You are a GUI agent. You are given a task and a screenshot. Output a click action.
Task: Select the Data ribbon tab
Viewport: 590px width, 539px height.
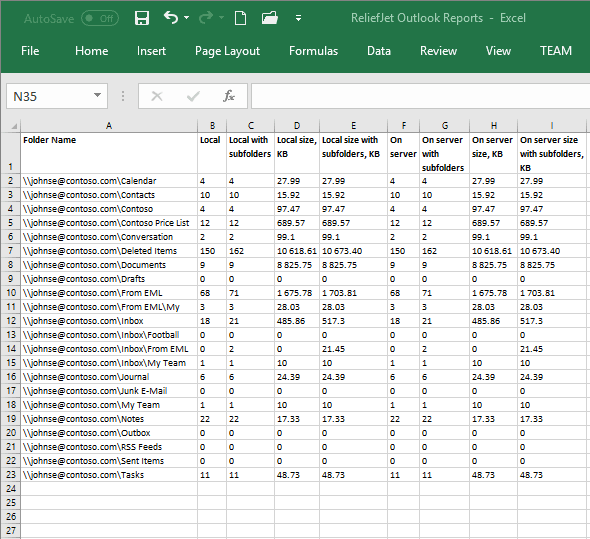(379, 51)
